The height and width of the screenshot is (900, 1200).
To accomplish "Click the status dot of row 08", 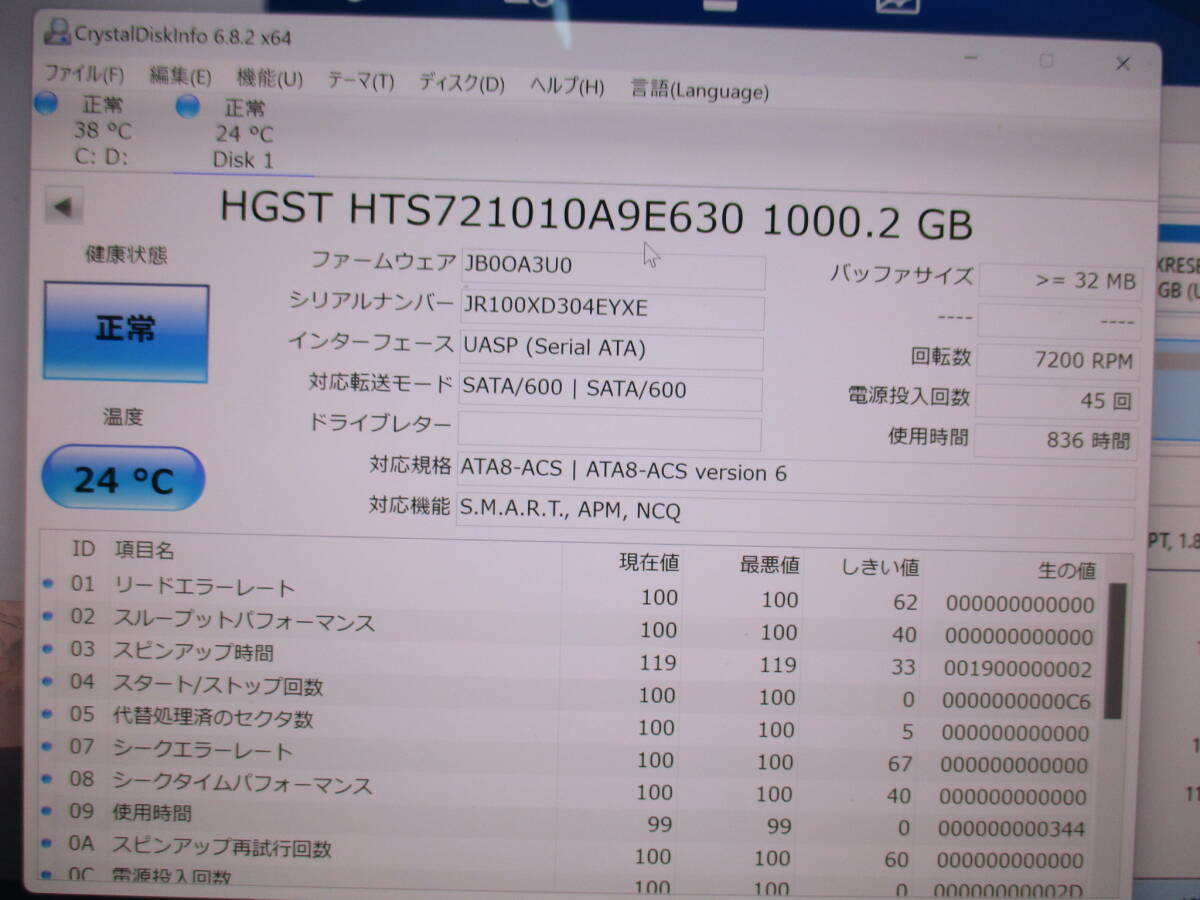I will tap(48, 778).
